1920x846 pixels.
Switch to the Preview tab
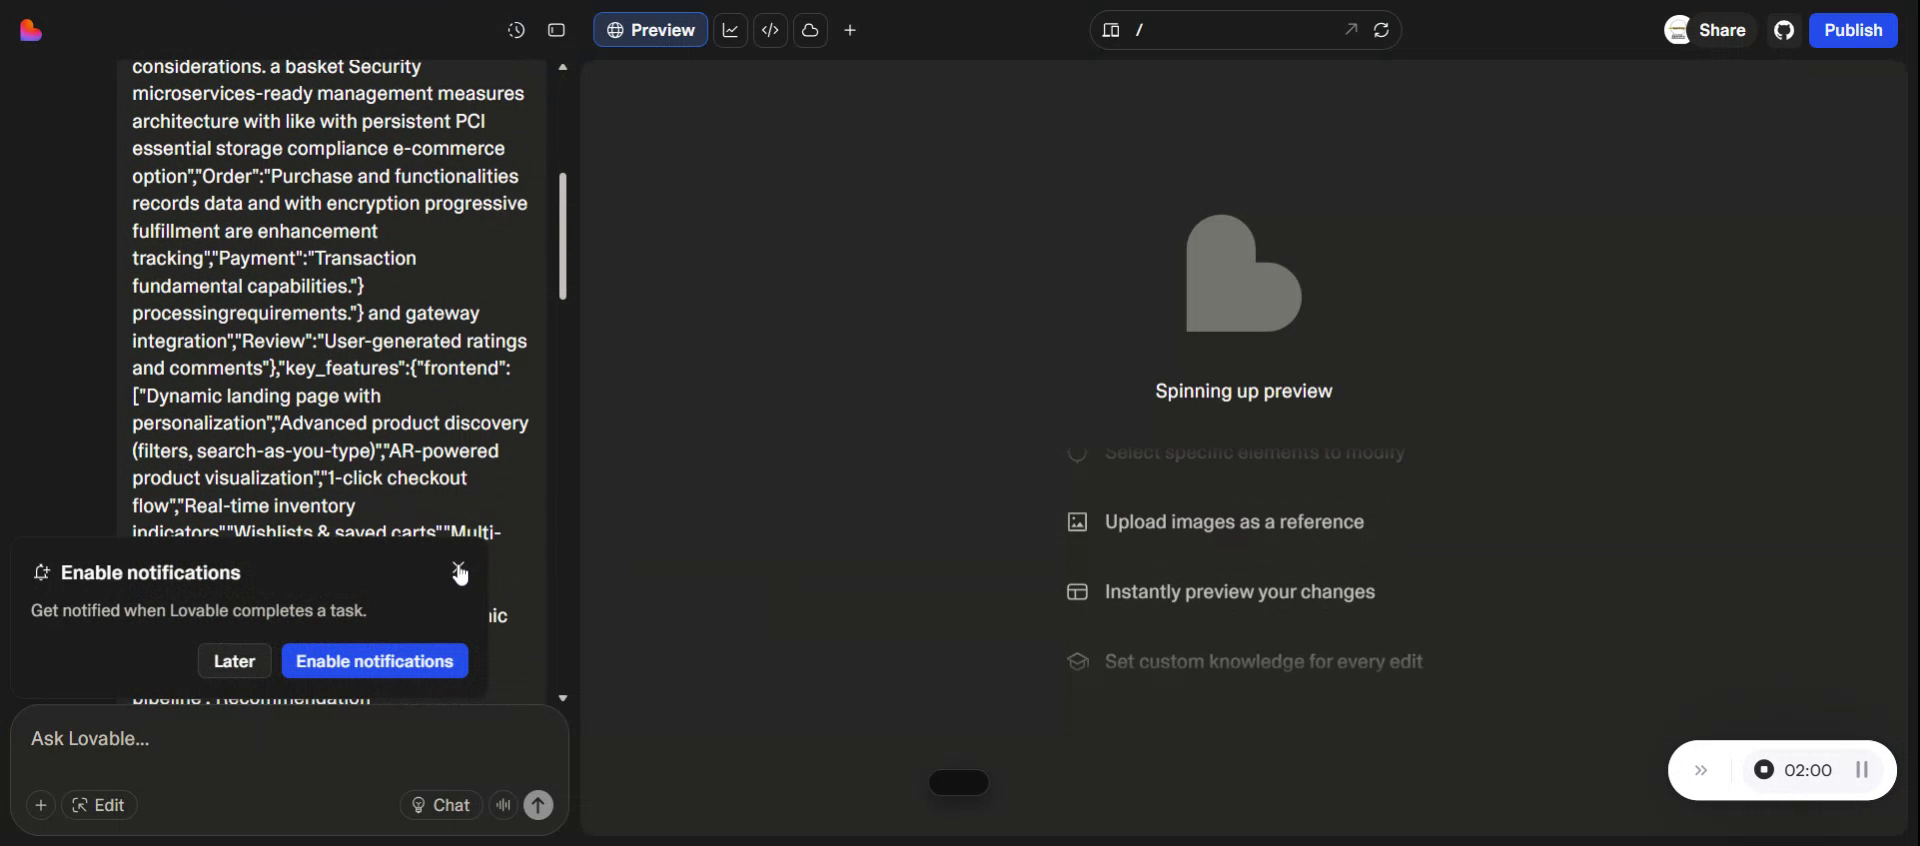(651, 30)
